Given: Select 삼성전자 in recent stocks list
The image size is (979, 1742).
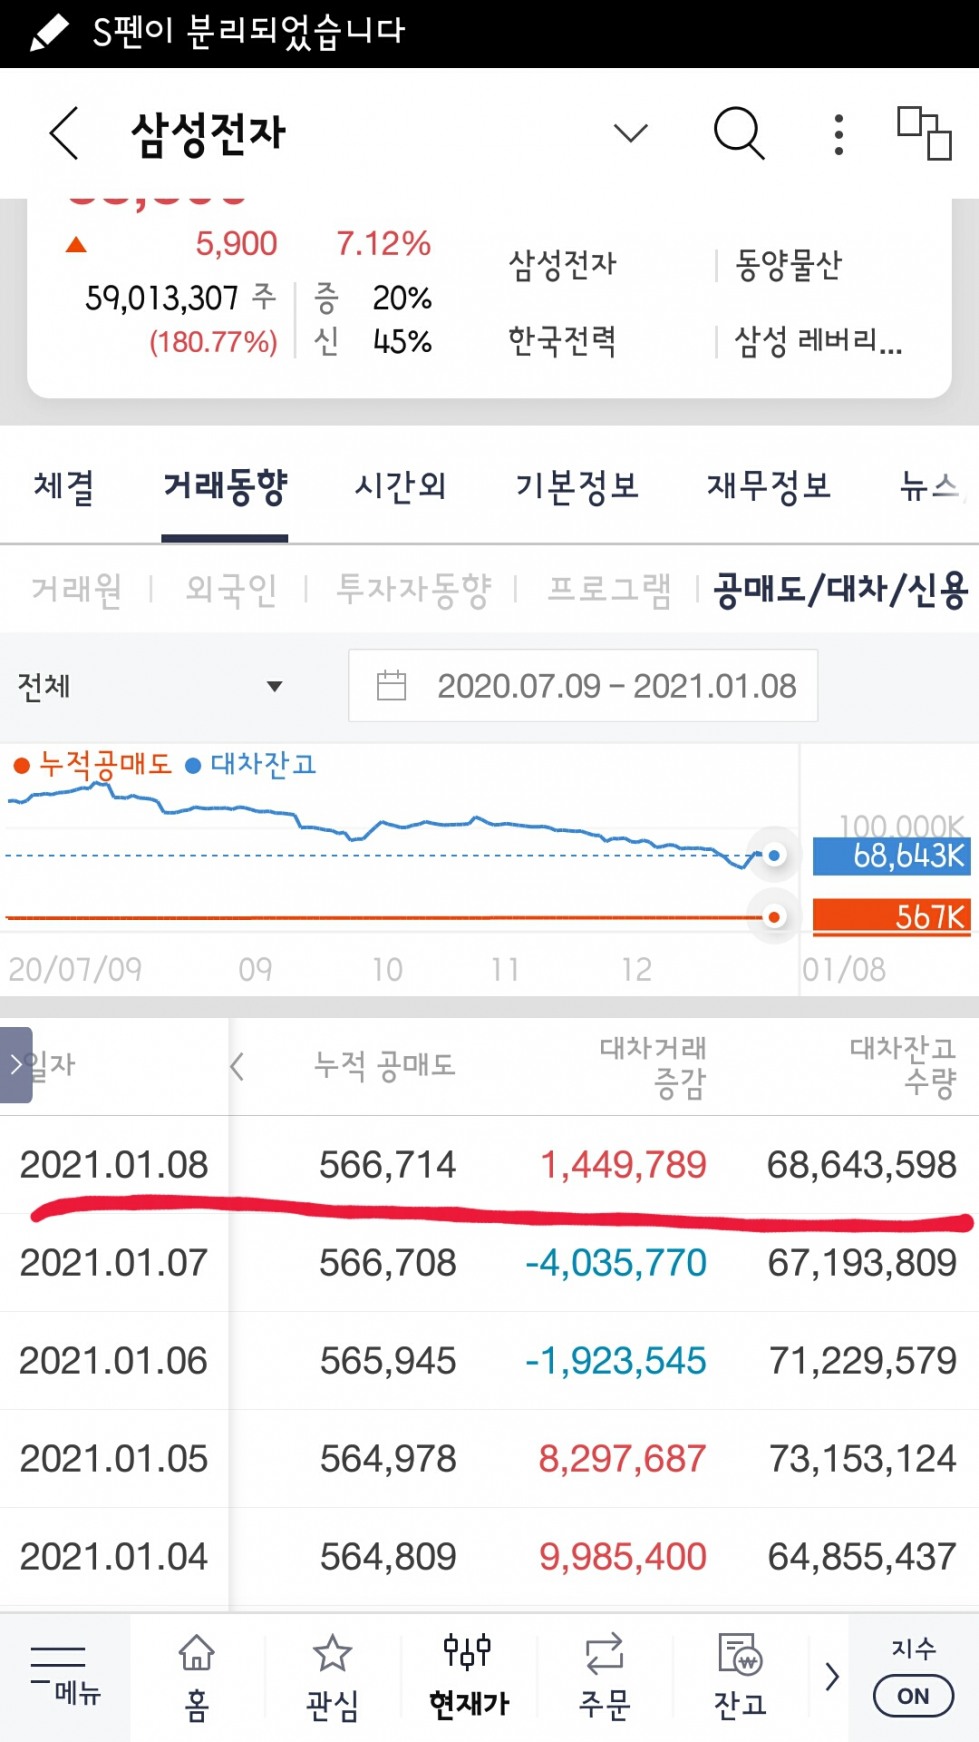Looking at the screenshot, I should click(x=562, y=265).
